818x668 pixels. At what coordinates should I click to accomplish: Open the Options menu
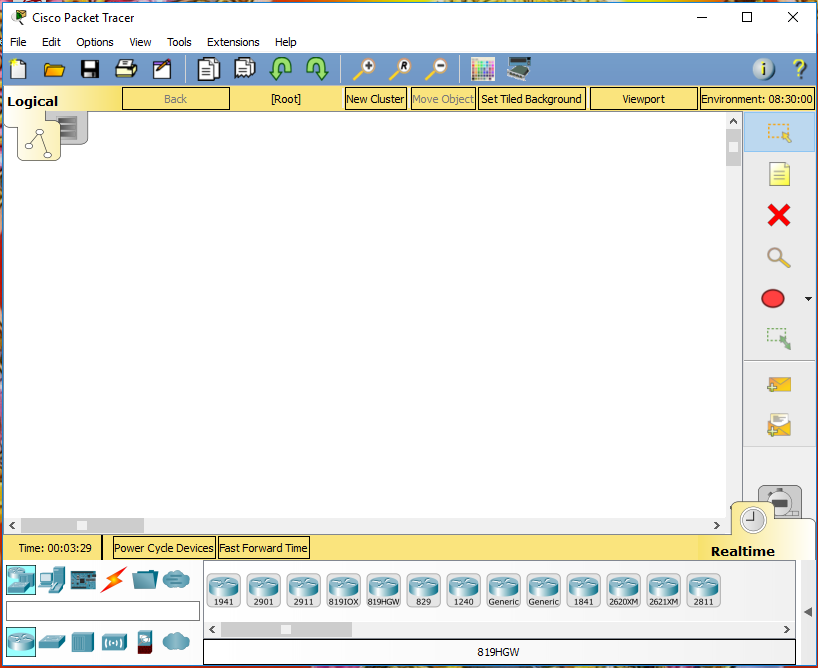(x=94, y=42)
